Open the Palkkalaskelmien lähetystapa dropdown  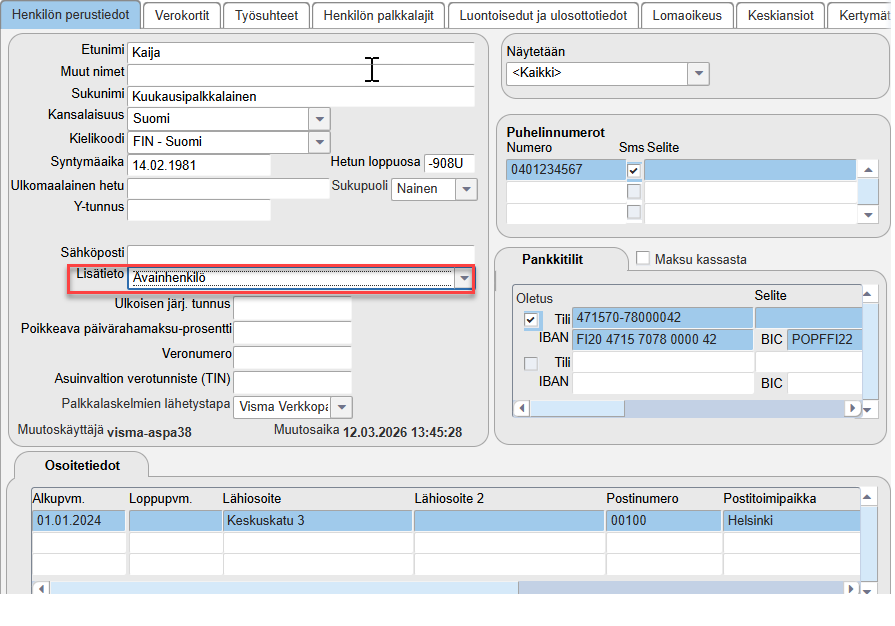click(342, 407)
